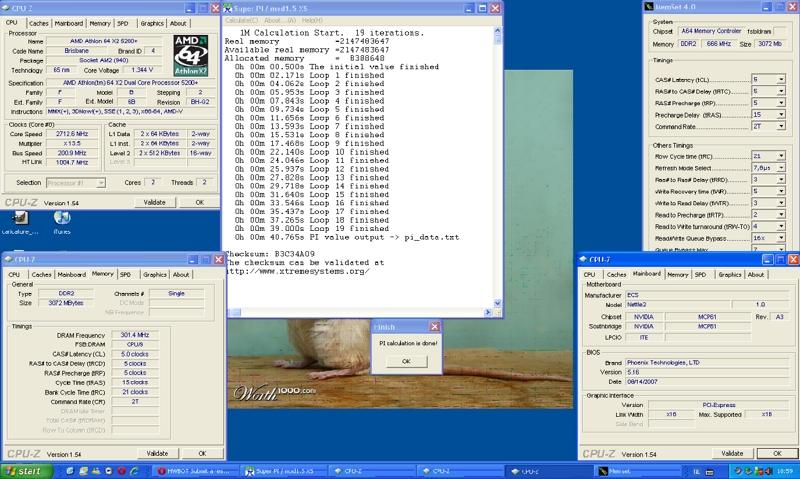Click OK in the Finish dialog

pyautogui.click(x=406, y=361)
